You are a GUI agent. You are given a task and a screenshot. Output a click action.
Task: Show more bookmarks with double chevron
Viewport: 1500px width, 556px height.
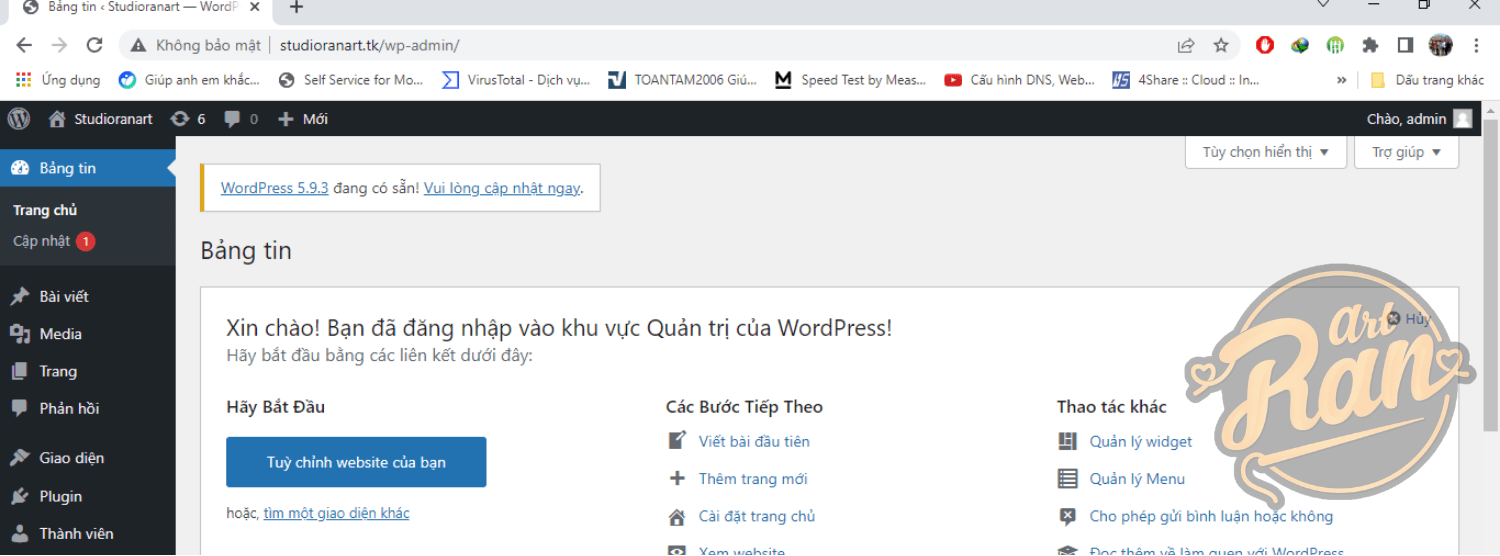(1341, 80)
